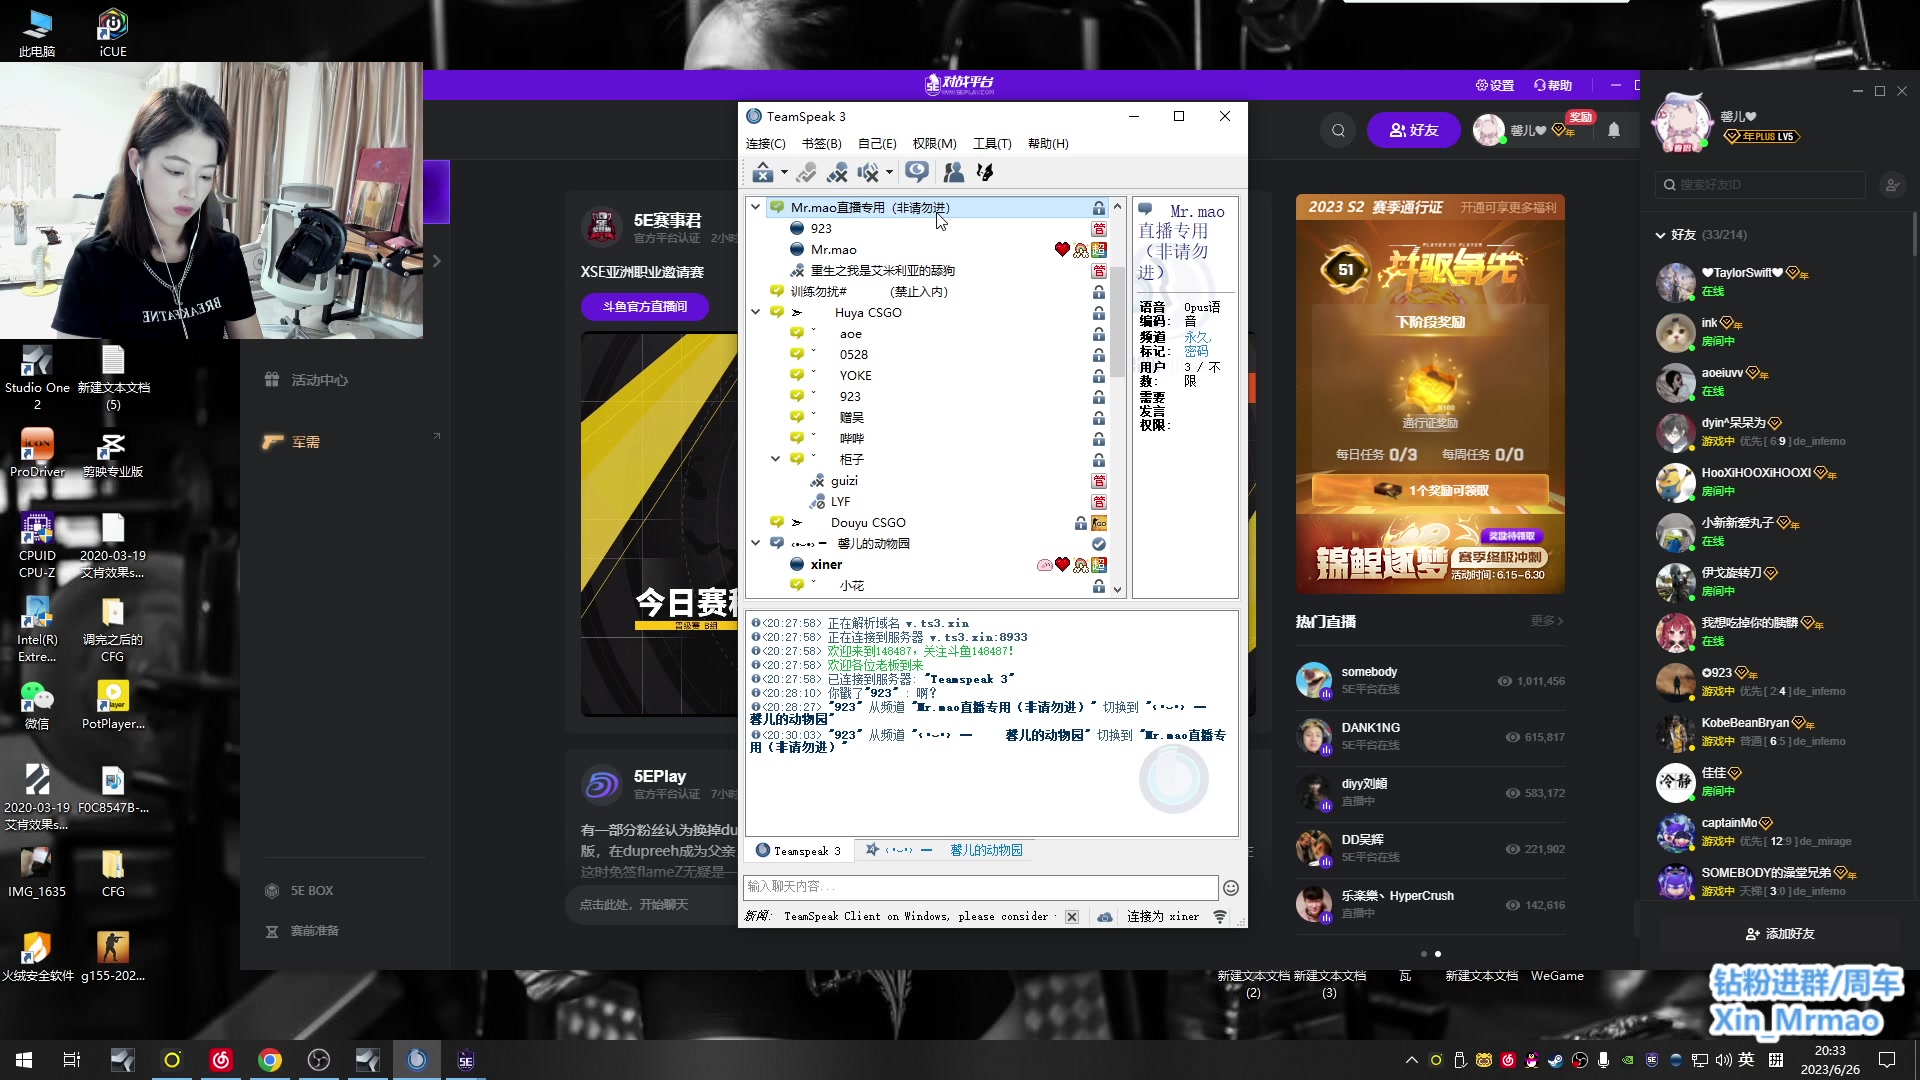
Task: Click the toggle away status toolbar icon
Action: pyautogui.click(x=806, y=172)
